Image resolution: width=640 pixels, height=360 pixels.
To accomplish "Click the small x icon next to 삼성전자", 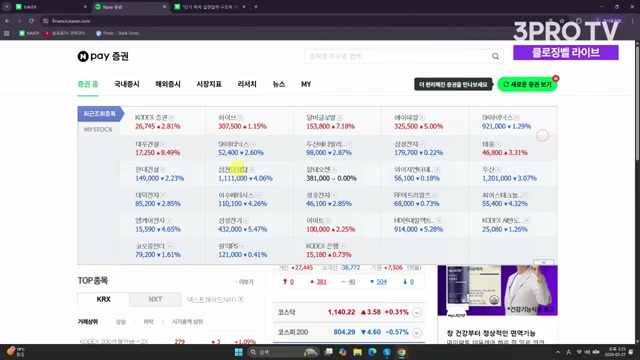I will (422, 144).
